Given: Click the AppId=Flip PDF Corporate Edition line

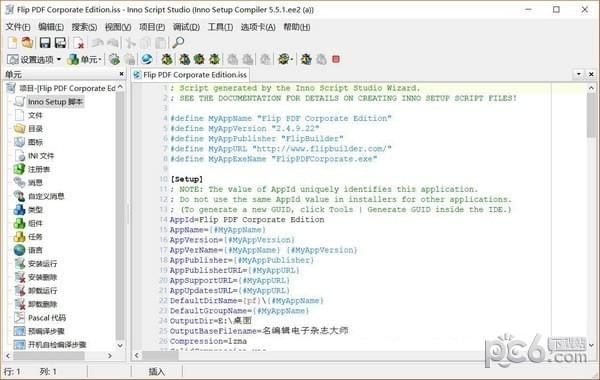Looking at the screenshot, I should (247, 220).
